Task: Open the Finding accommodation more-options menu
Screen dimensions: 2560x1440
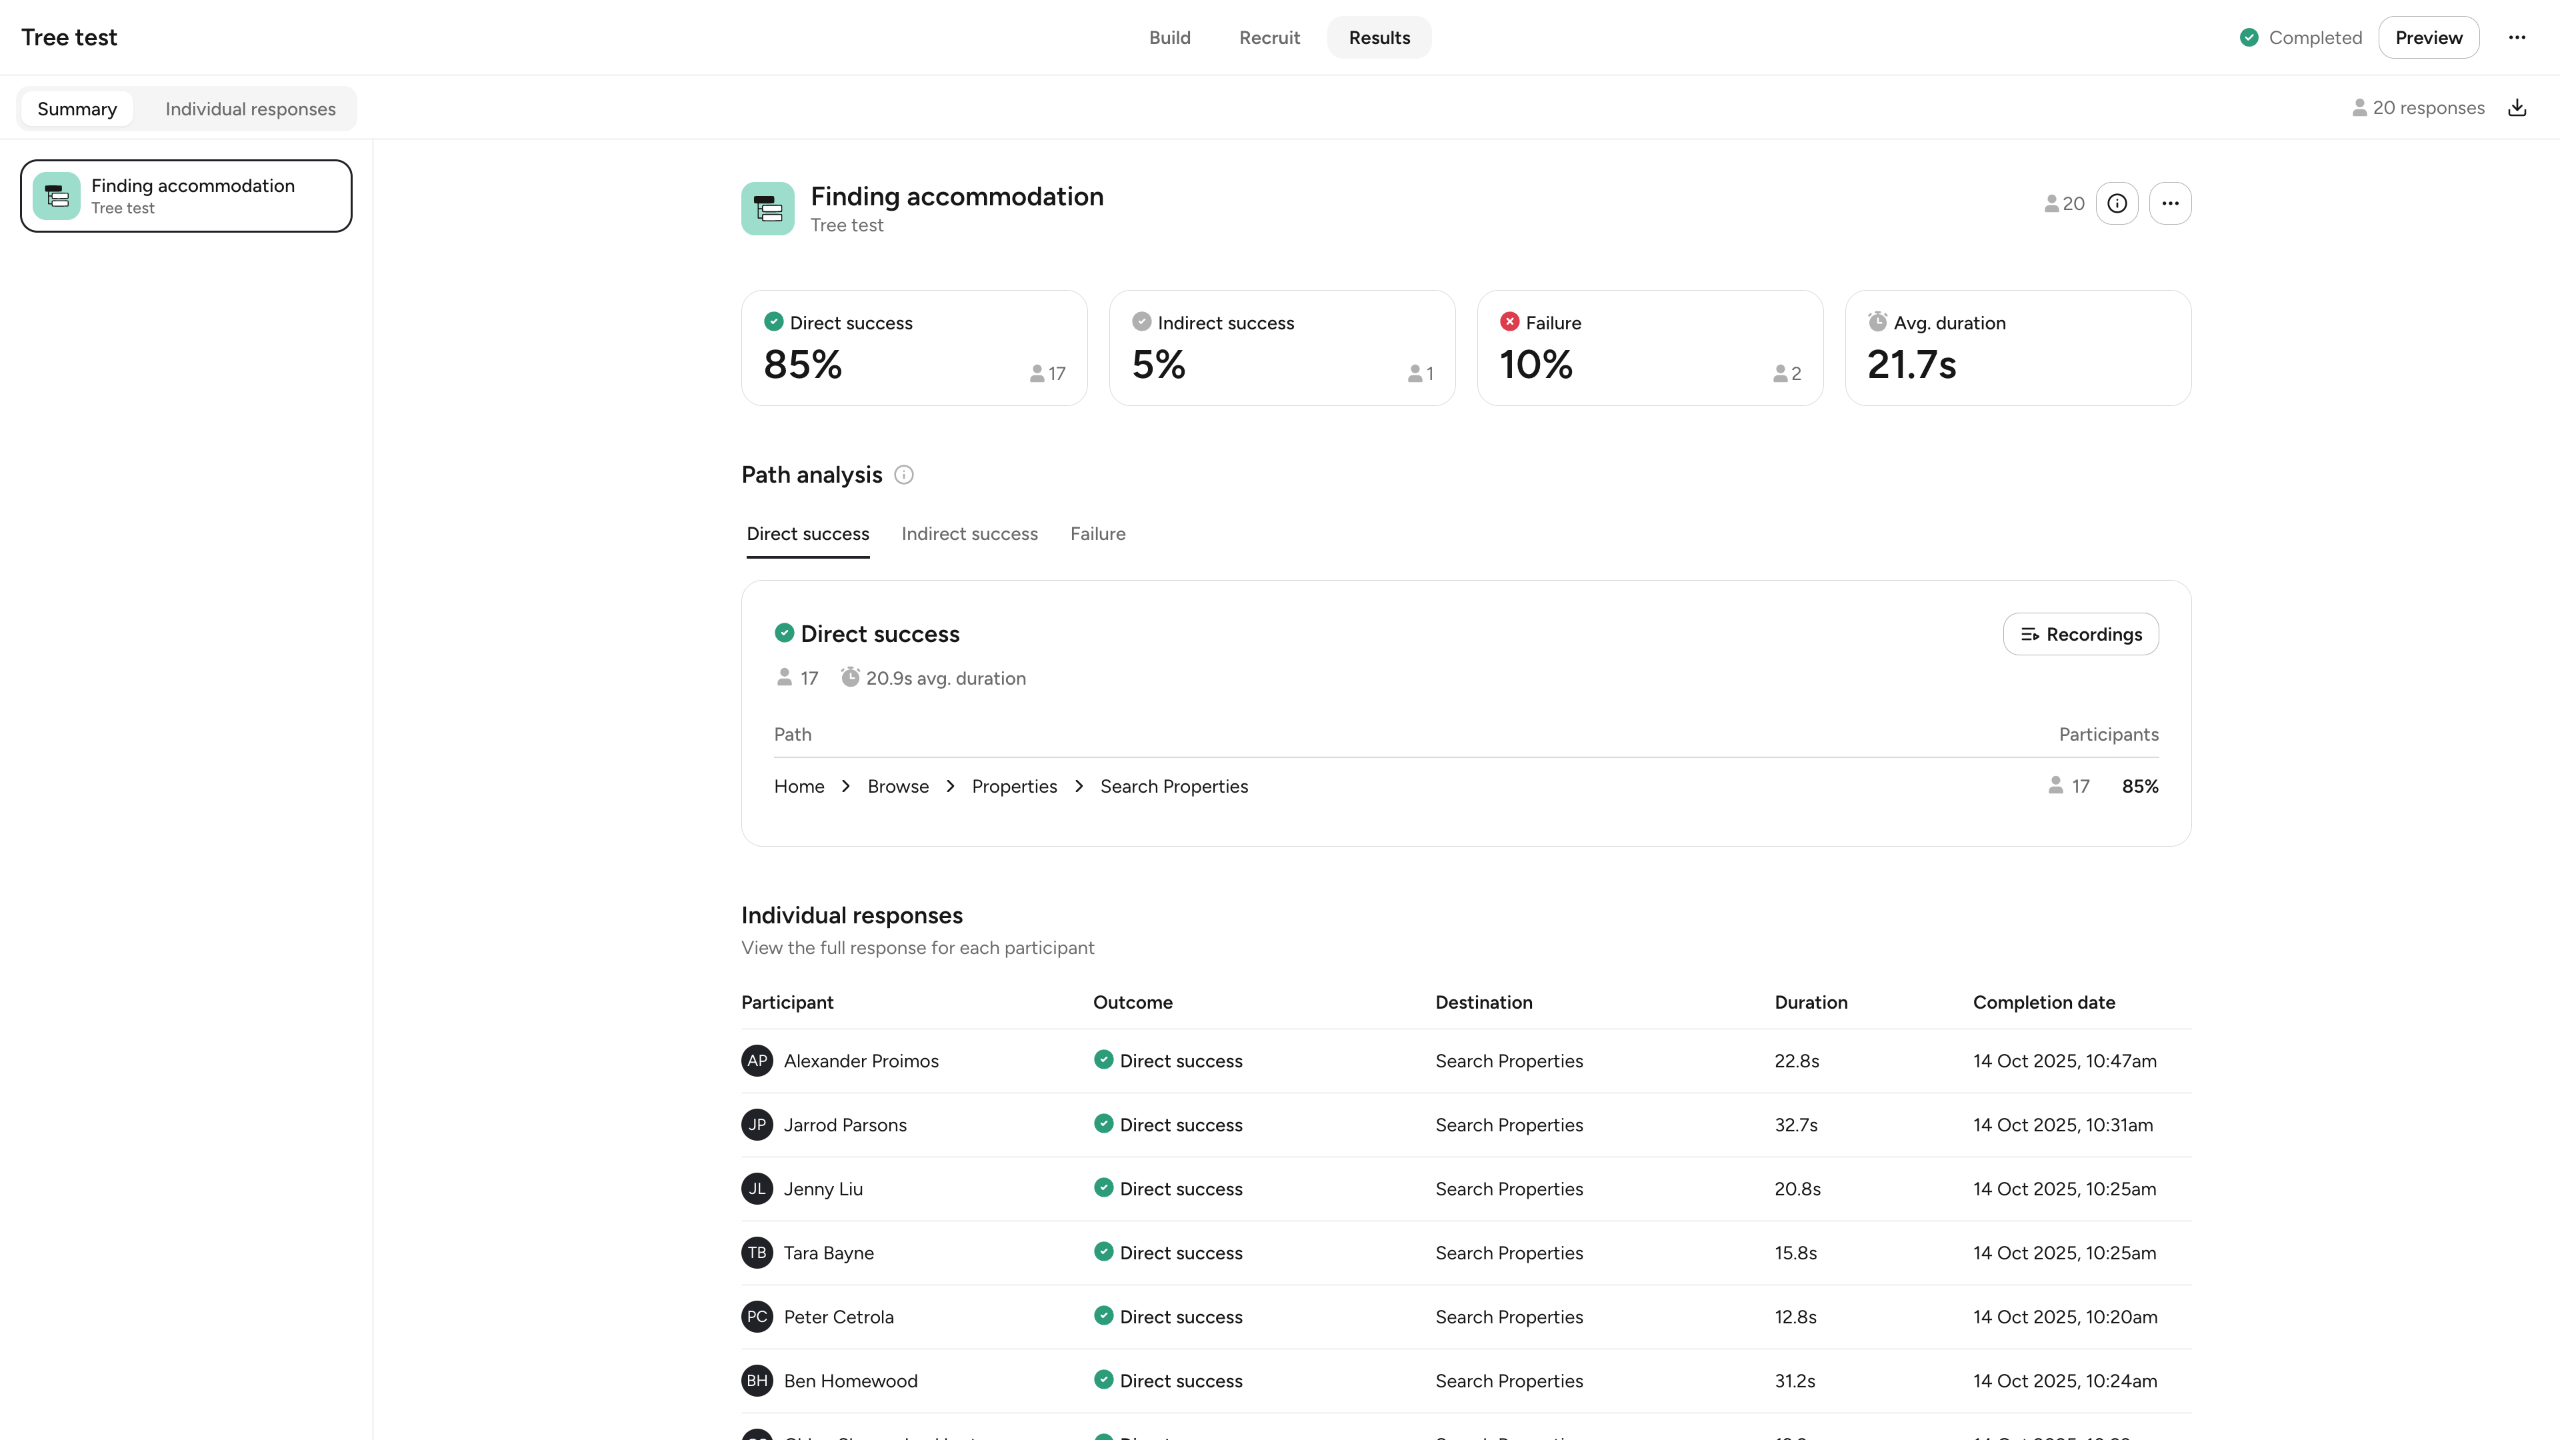Action: coord(2169,204)
